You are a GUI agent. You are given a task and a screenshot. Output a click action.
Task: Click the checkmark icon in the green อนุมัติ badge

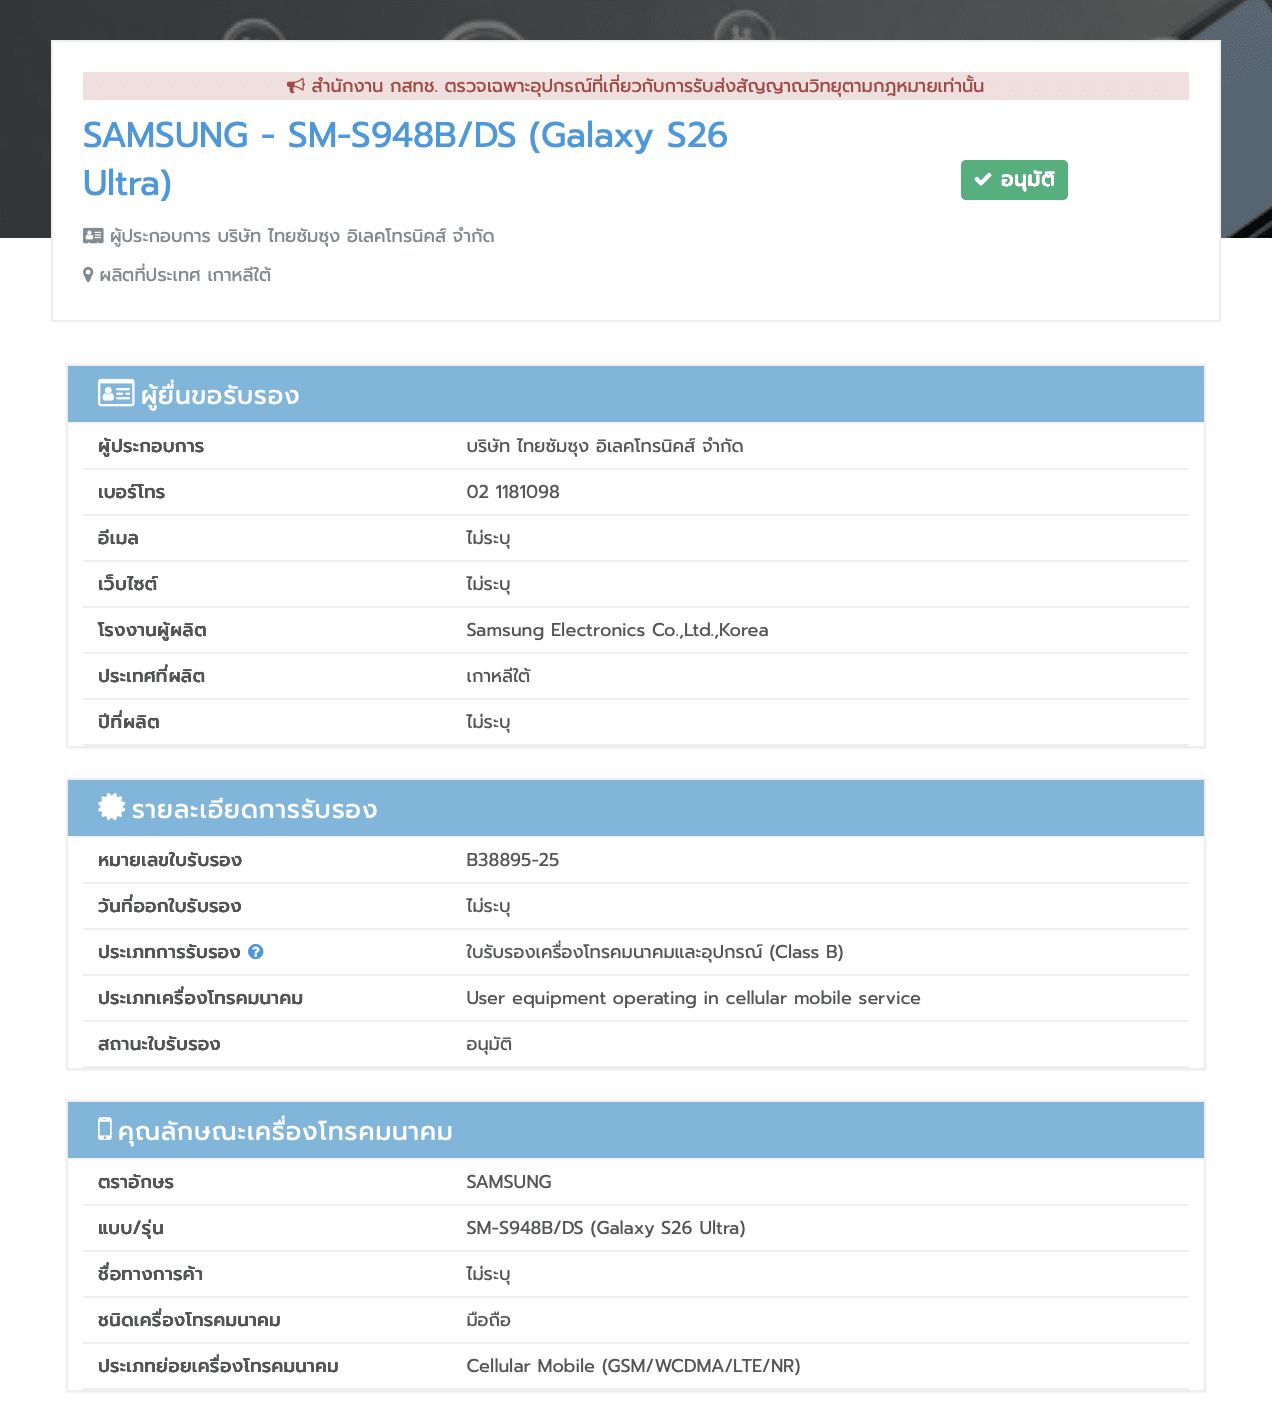click(x=983, y=180)
